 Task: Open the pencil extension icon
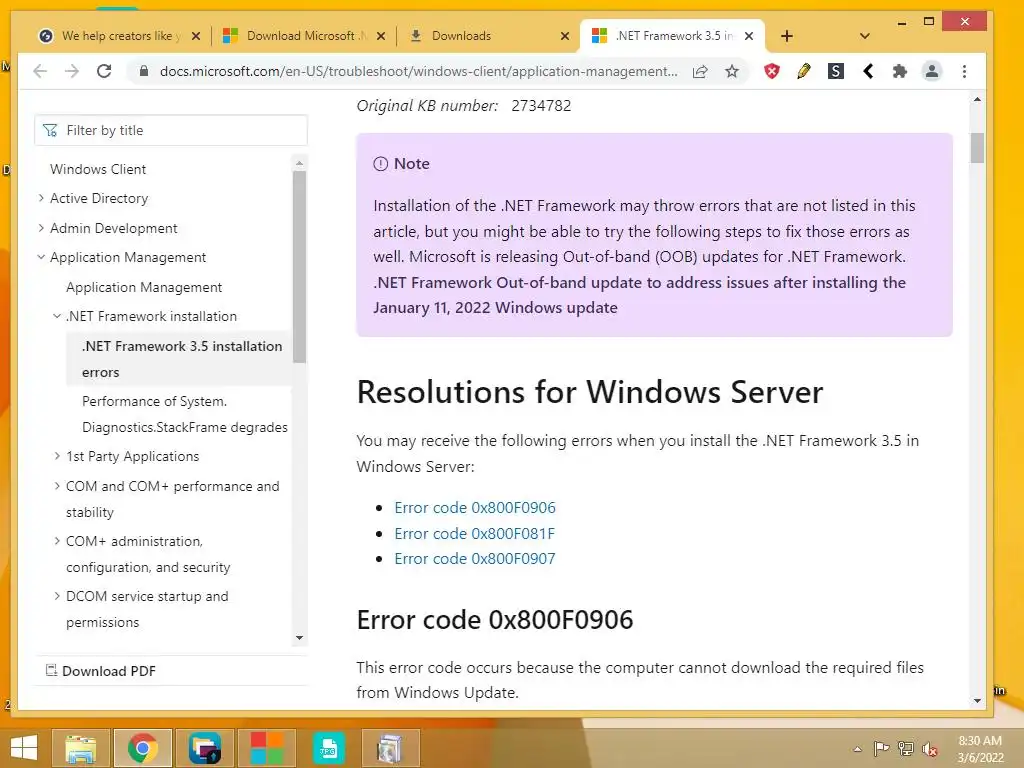[x=804, y=71]
